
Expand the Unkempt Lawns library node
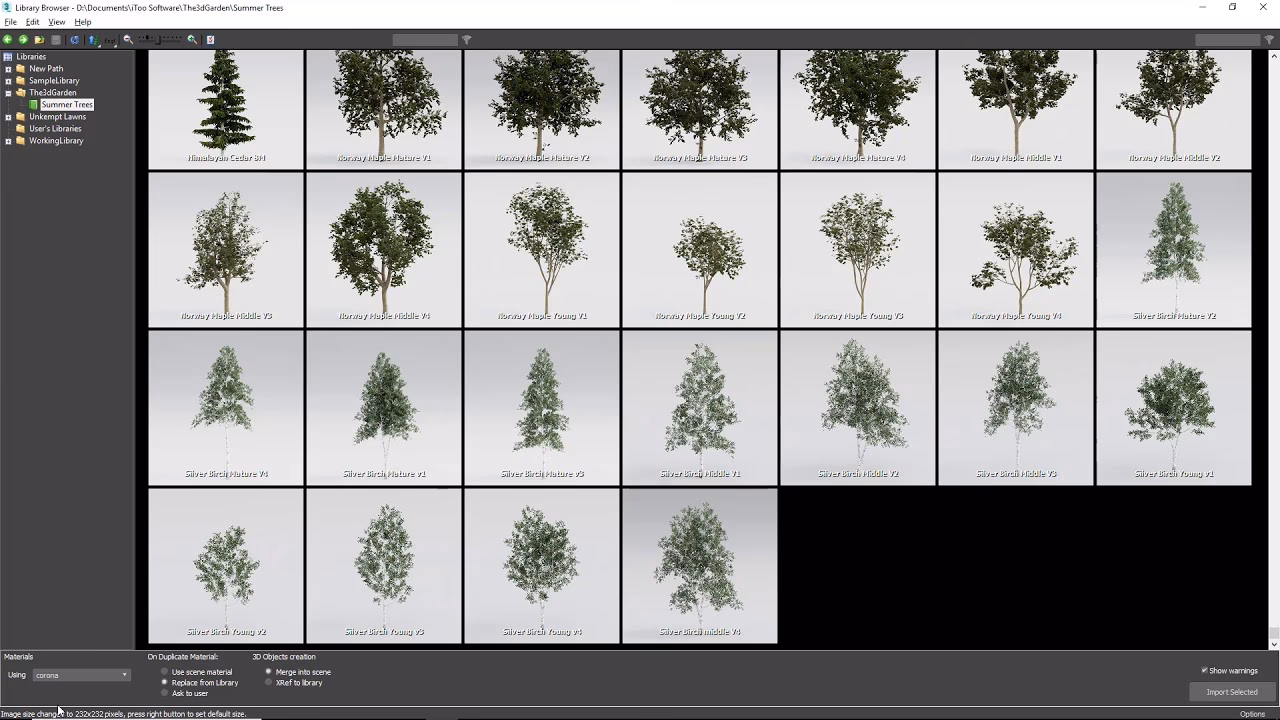pyautogui.click(x=8, y=116)
